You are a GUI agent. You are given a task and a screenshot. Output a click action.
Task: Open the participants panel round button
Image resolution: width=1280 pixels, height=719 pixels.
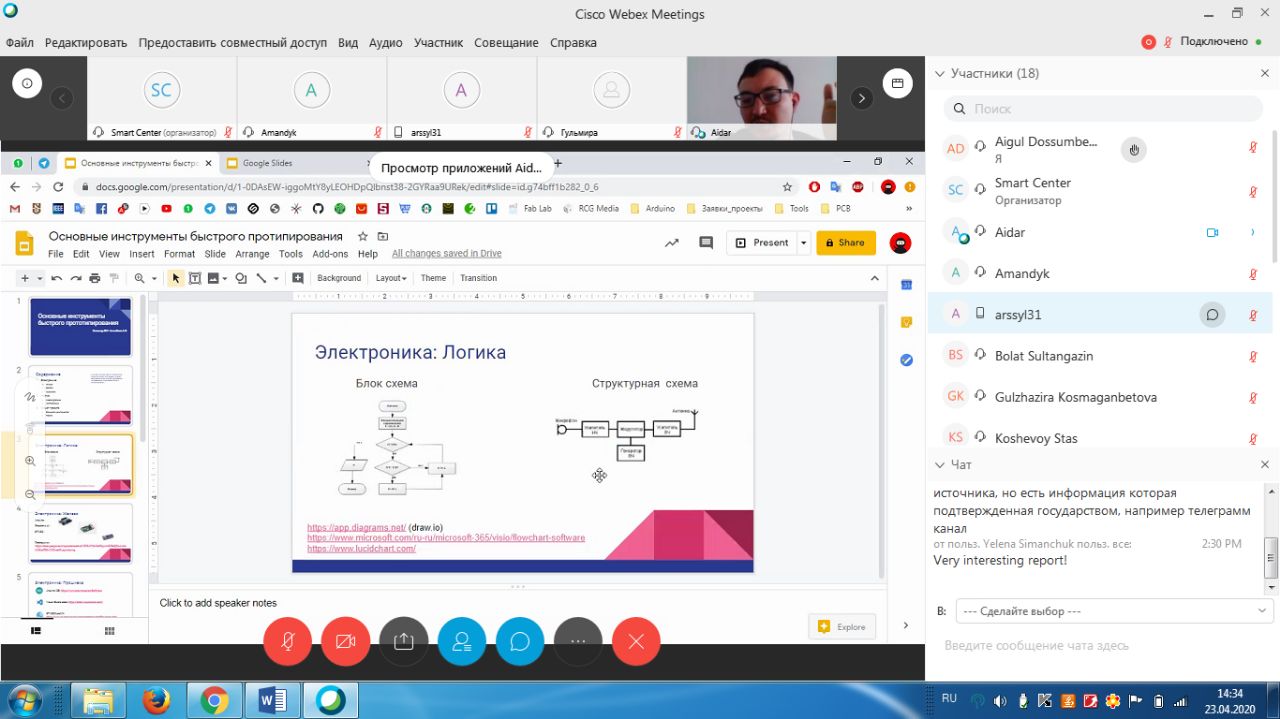point(461,642)
